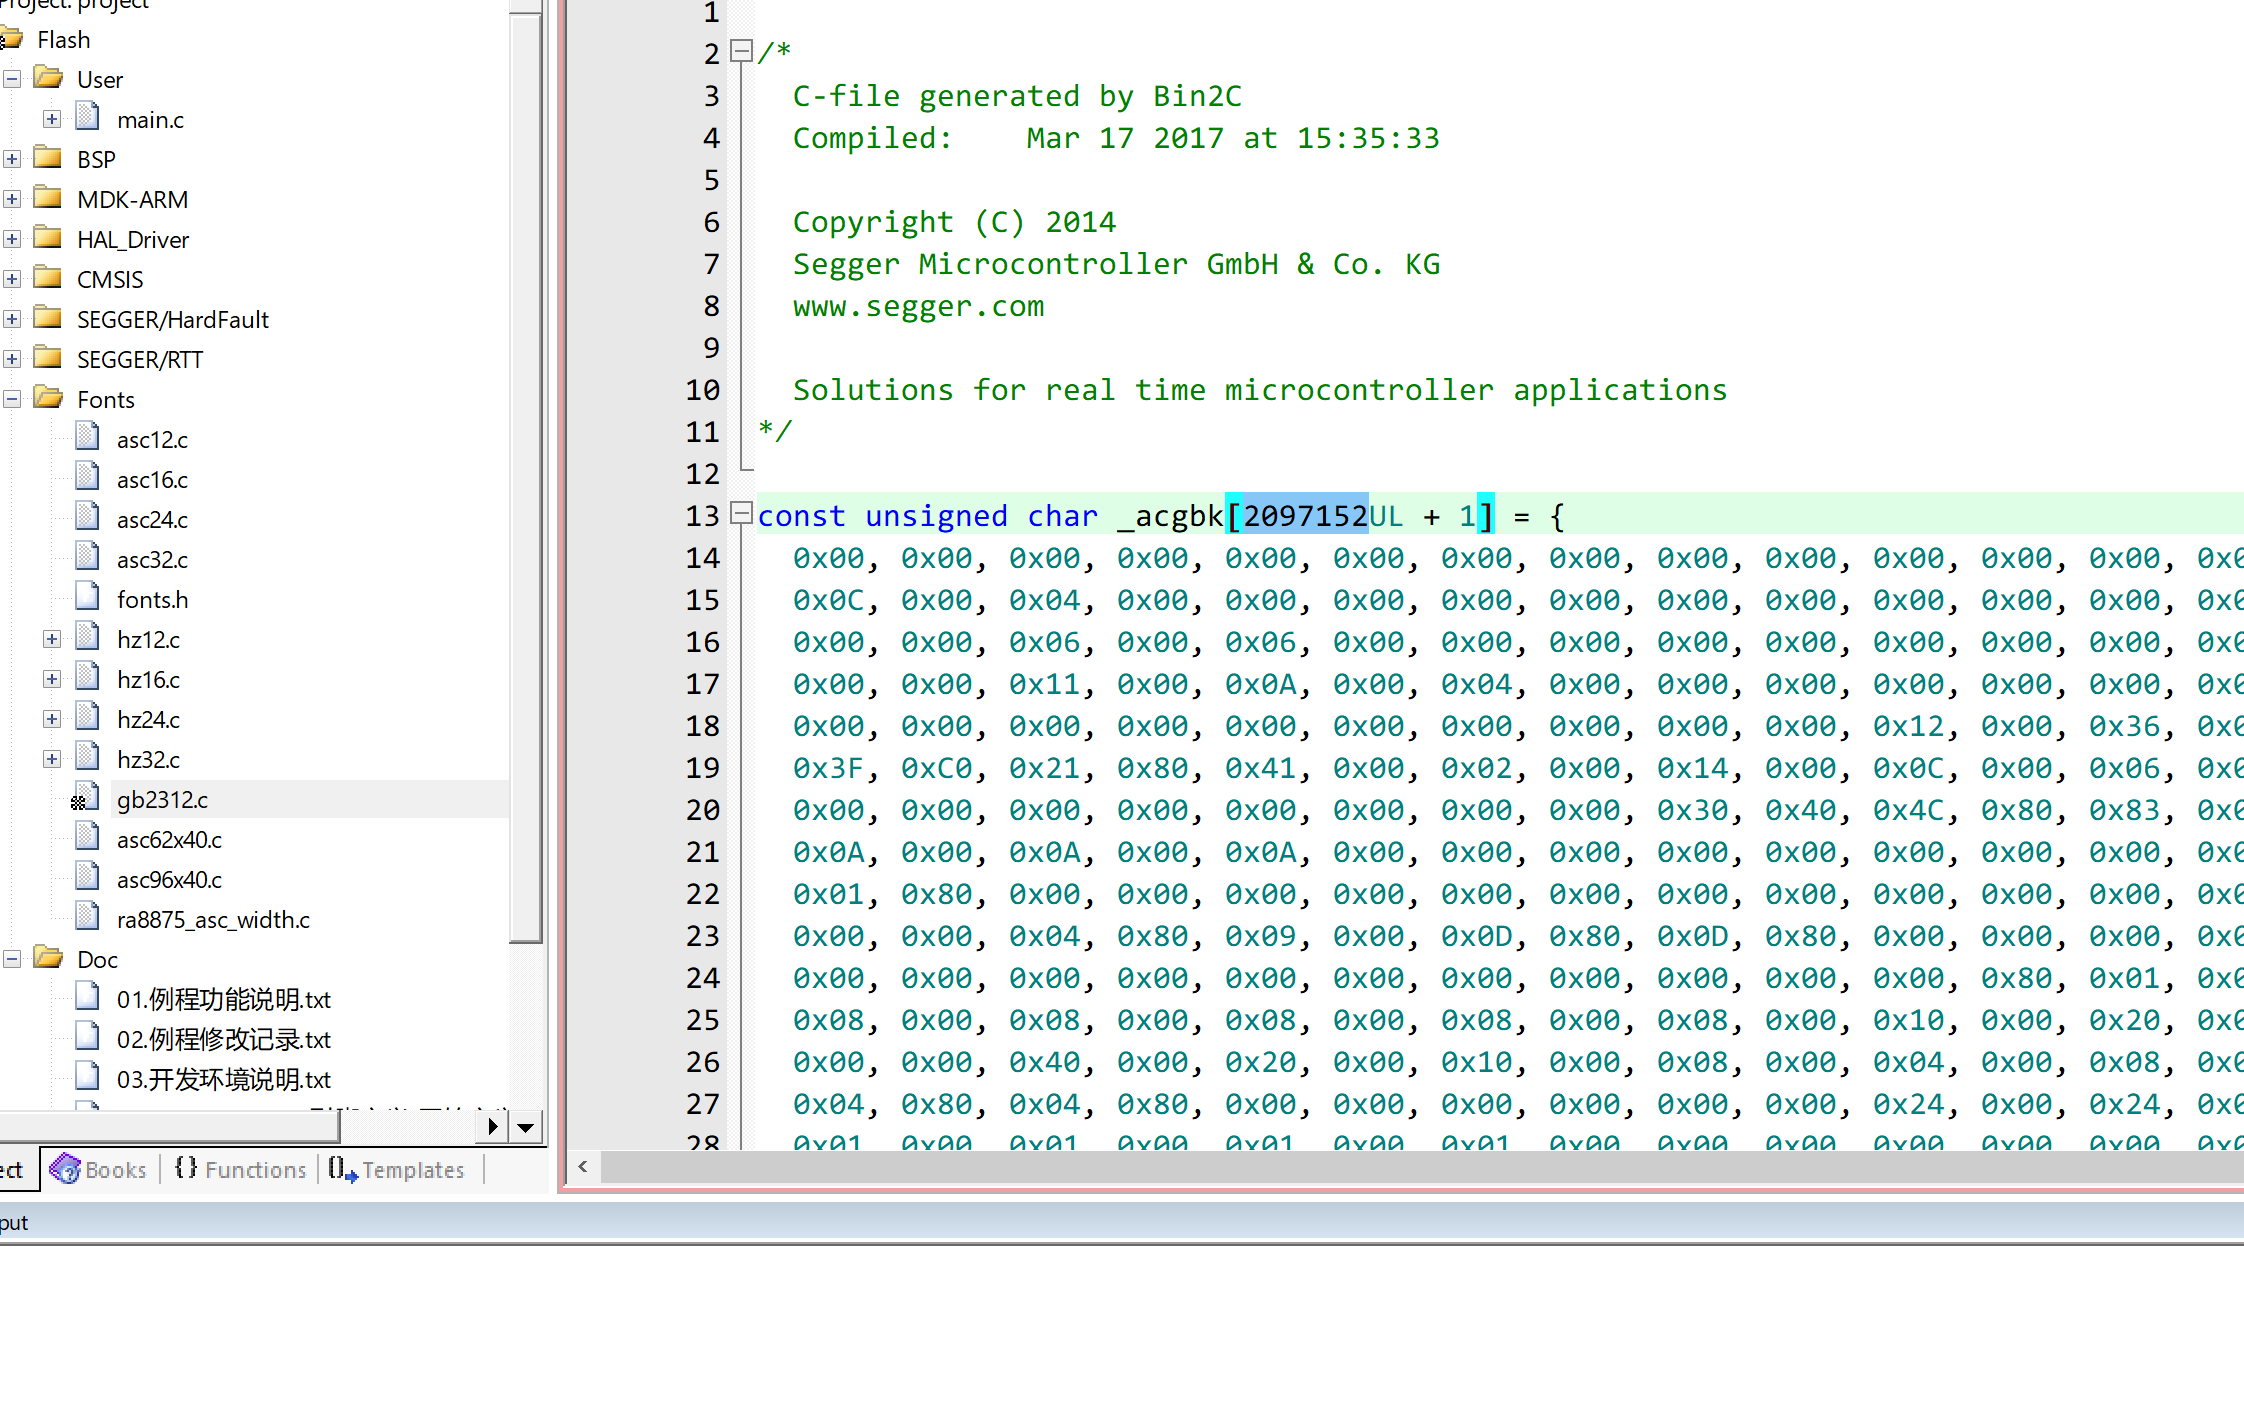
Task: Switch to the Templates tab
Action: (x=397, y=1169)
